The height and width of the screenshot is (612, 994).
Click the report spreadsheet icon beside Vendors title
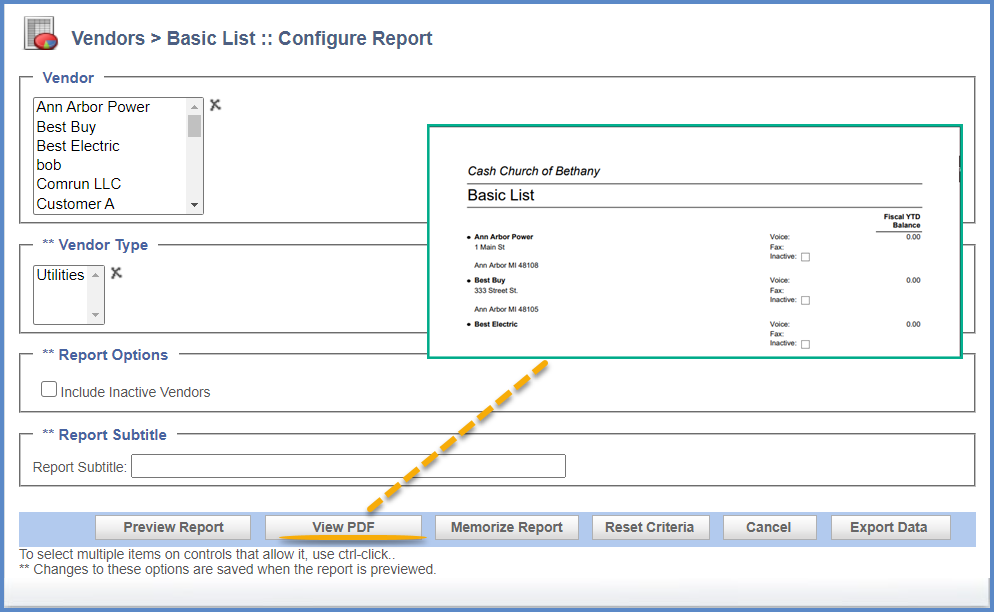[x=41, y=34]
